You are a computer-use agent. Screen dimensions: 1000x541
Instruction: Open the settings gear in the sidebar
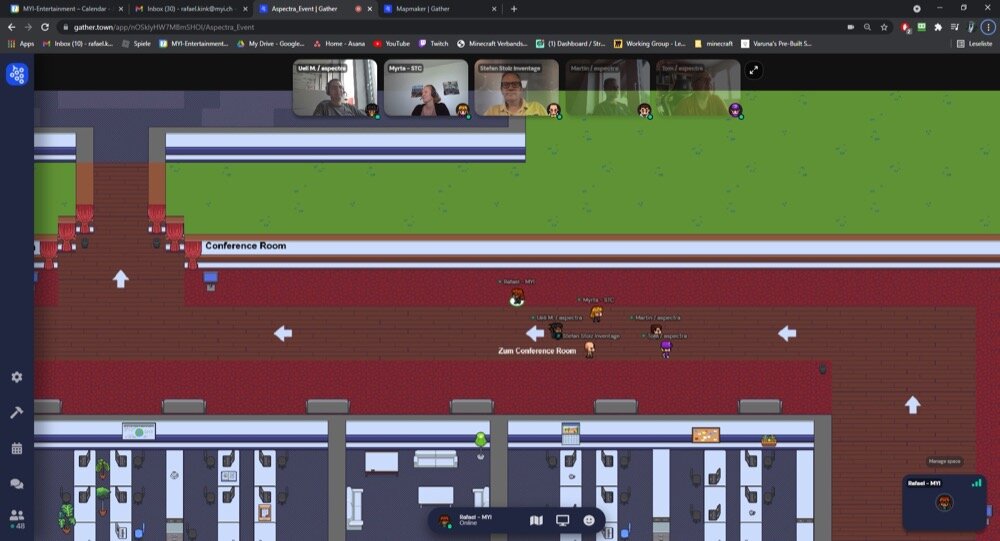coord(17,377)
